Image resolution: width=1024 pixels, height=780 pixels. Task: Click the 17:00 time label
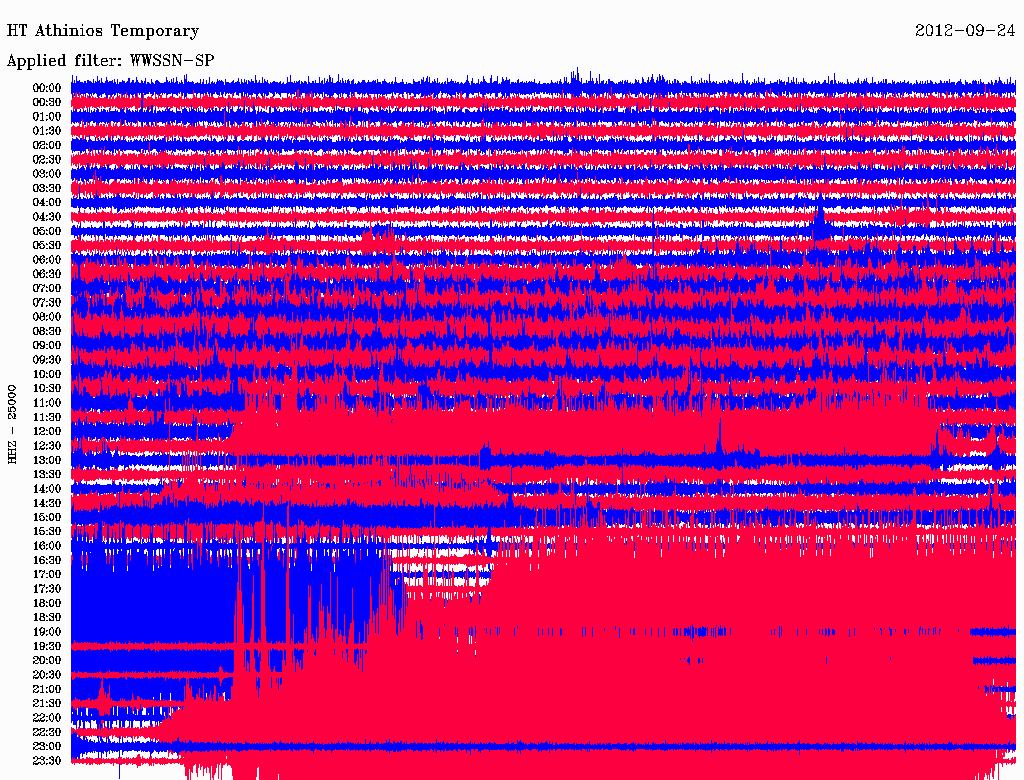click(47, 574)
